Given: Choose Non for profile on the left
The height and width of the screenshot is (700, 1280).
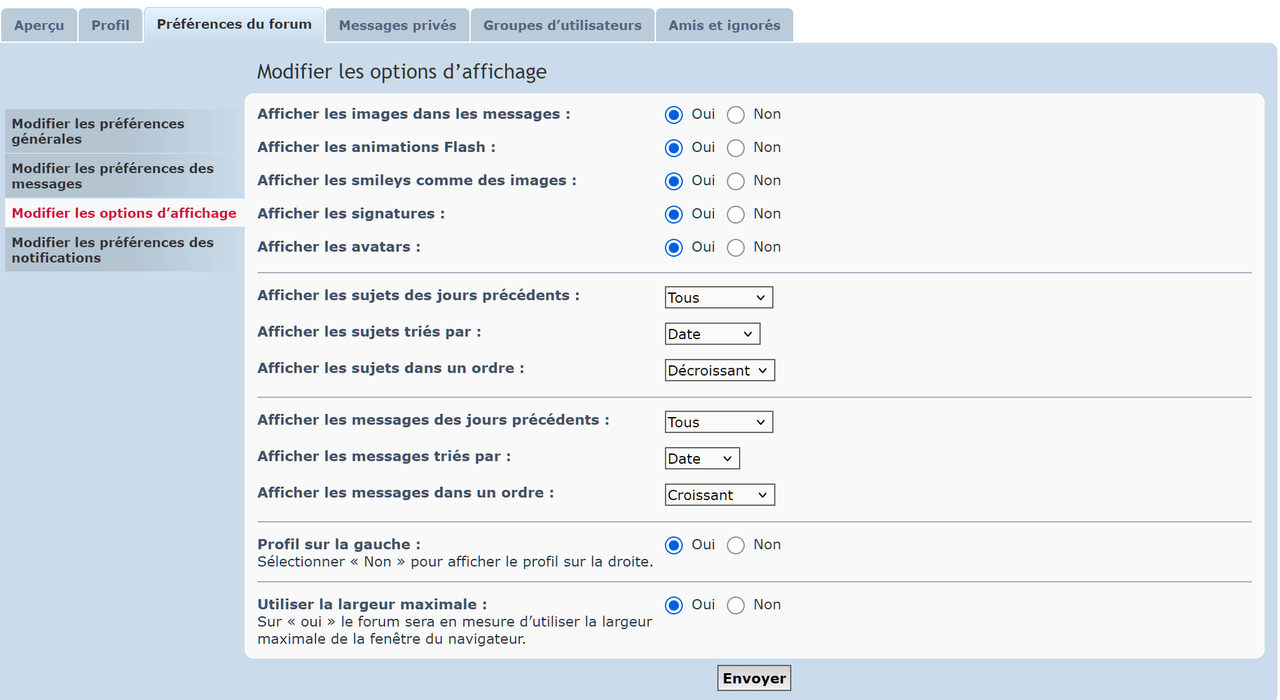Looking at the screenshot, I should pyautogui.click(x=736, y=545).
